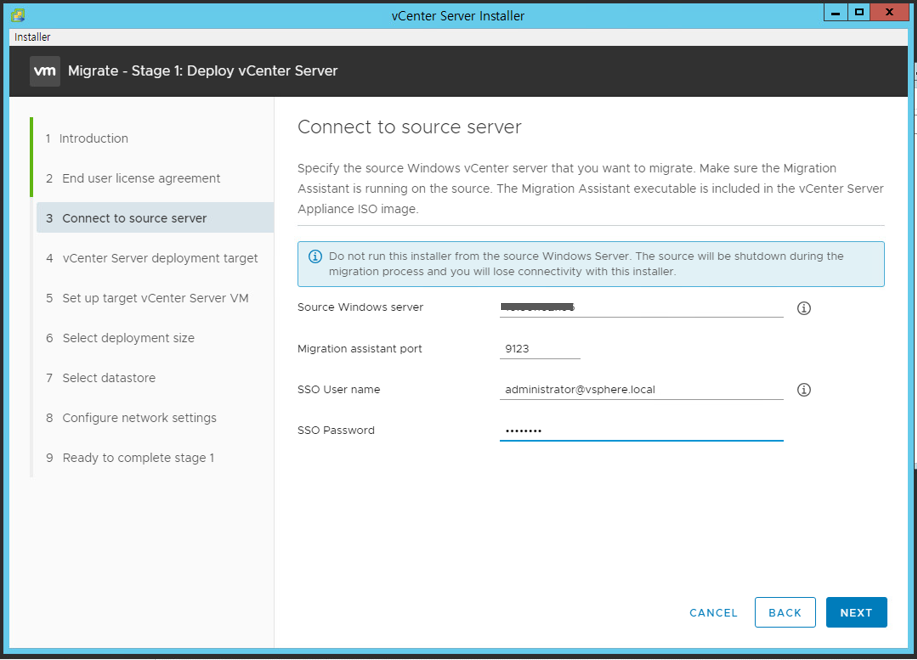
Task: Go to step 2 End user license agreement
Action: pyautogui.click(x=133, y=178)
